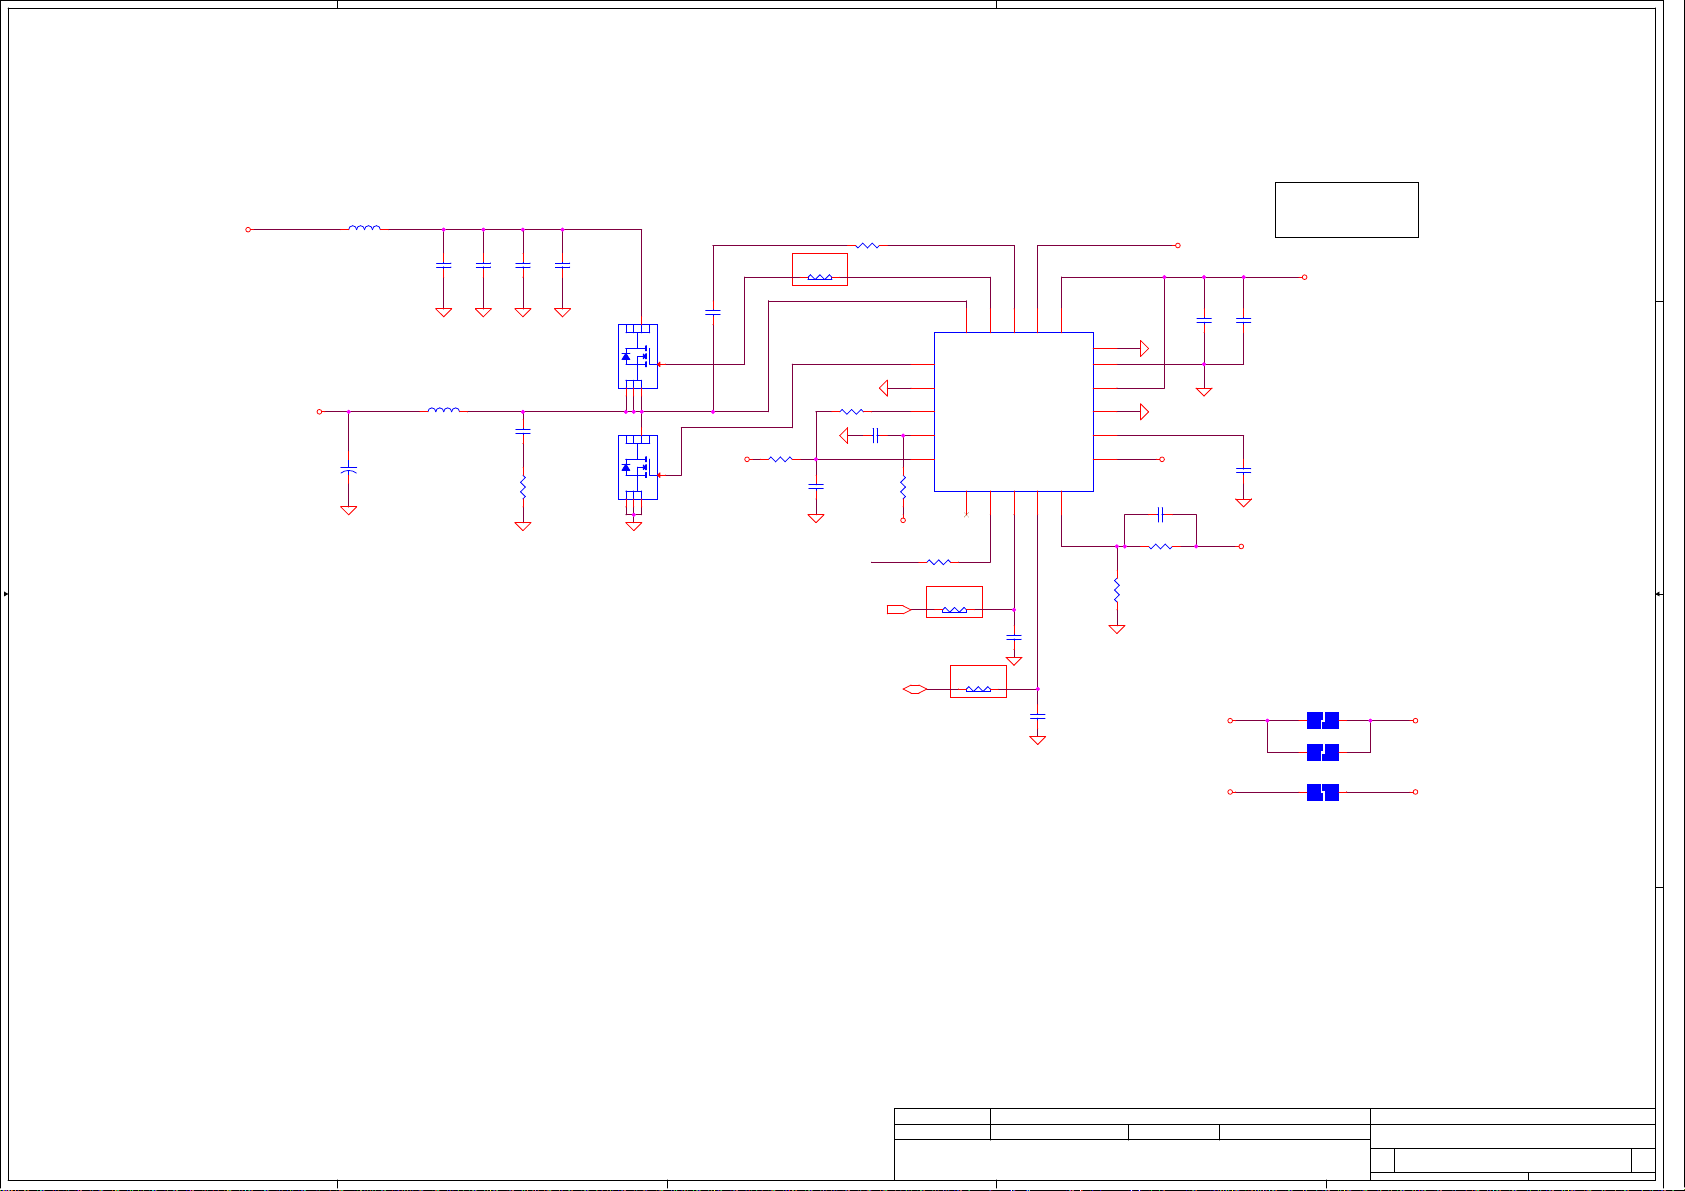Screen dimensions: 1685x1191
Task: Click the middle blue jumper pad
Action: (1323, 752)
